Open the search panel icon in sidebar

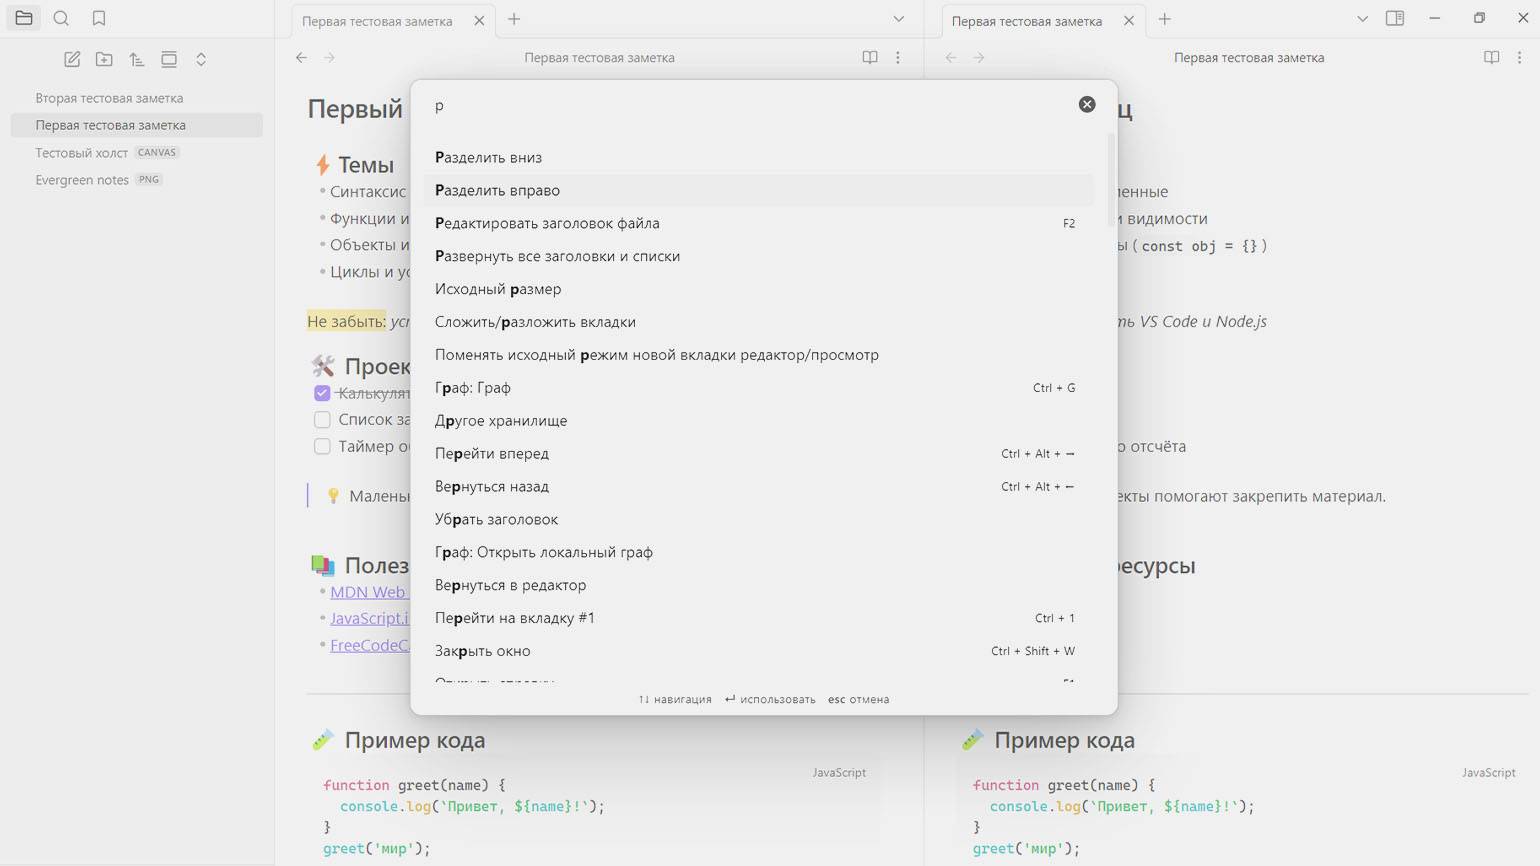61,18
